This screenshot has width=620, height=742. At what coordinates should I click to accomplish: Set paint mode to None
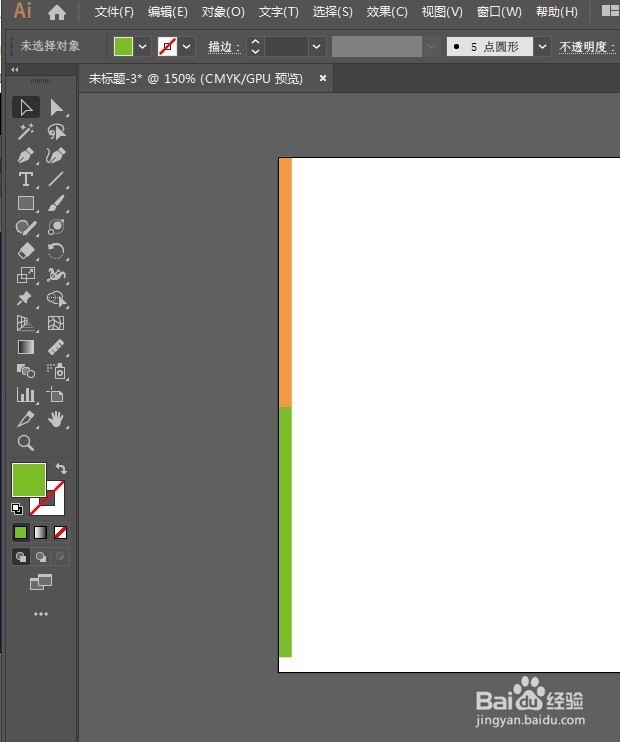tap(61, 533)
